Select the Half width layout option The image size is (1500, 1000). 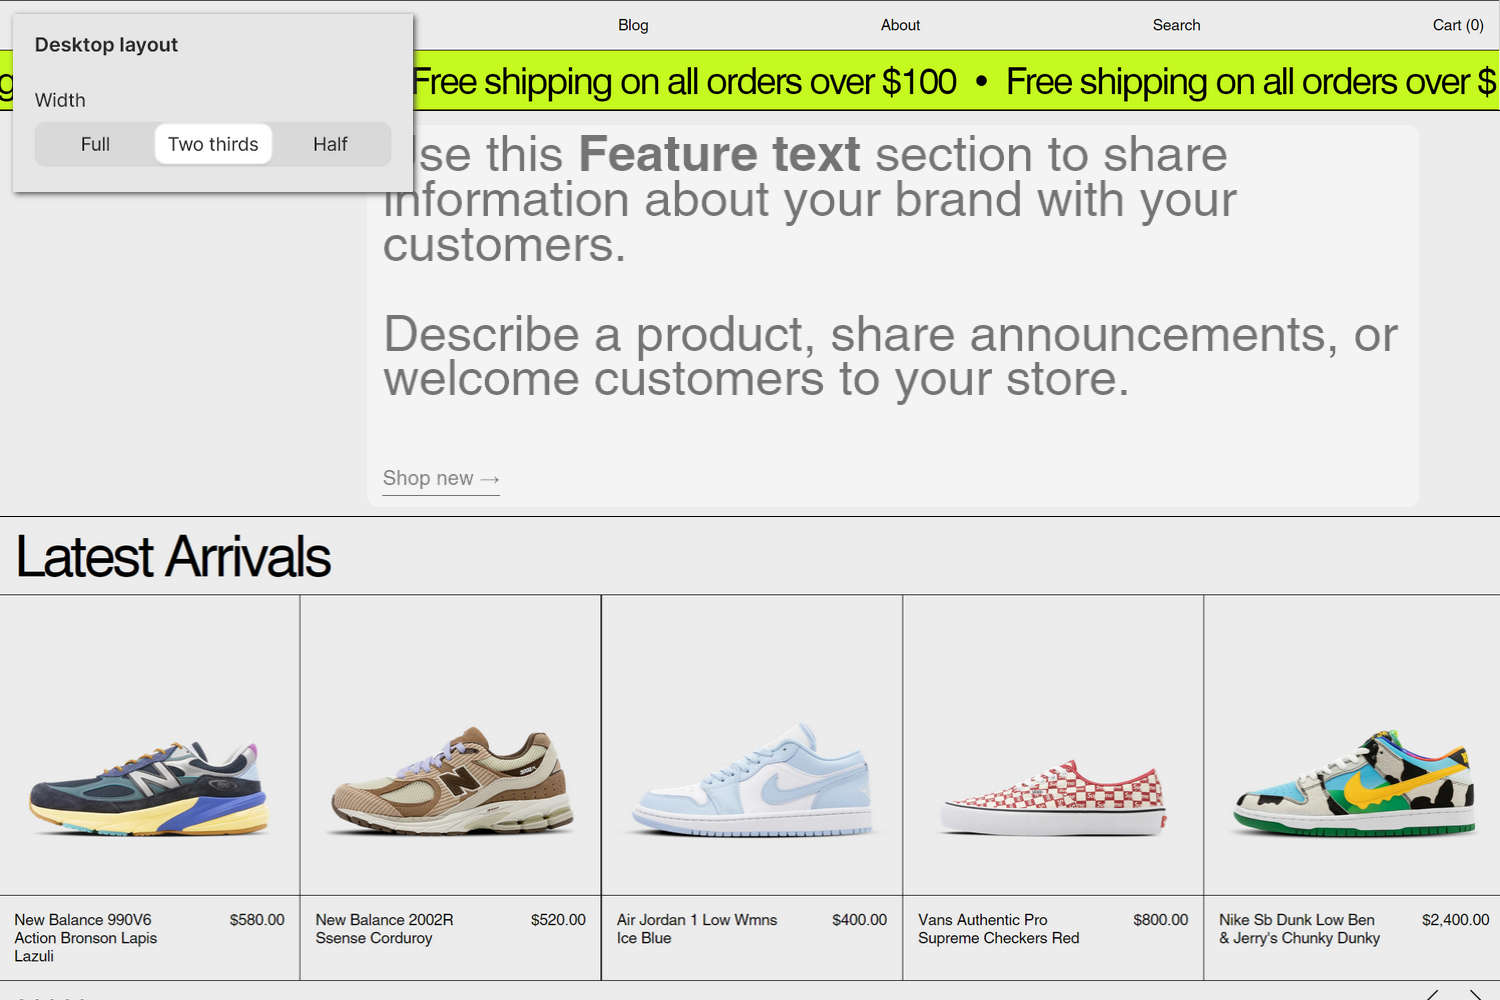click(x=330, y=144)
